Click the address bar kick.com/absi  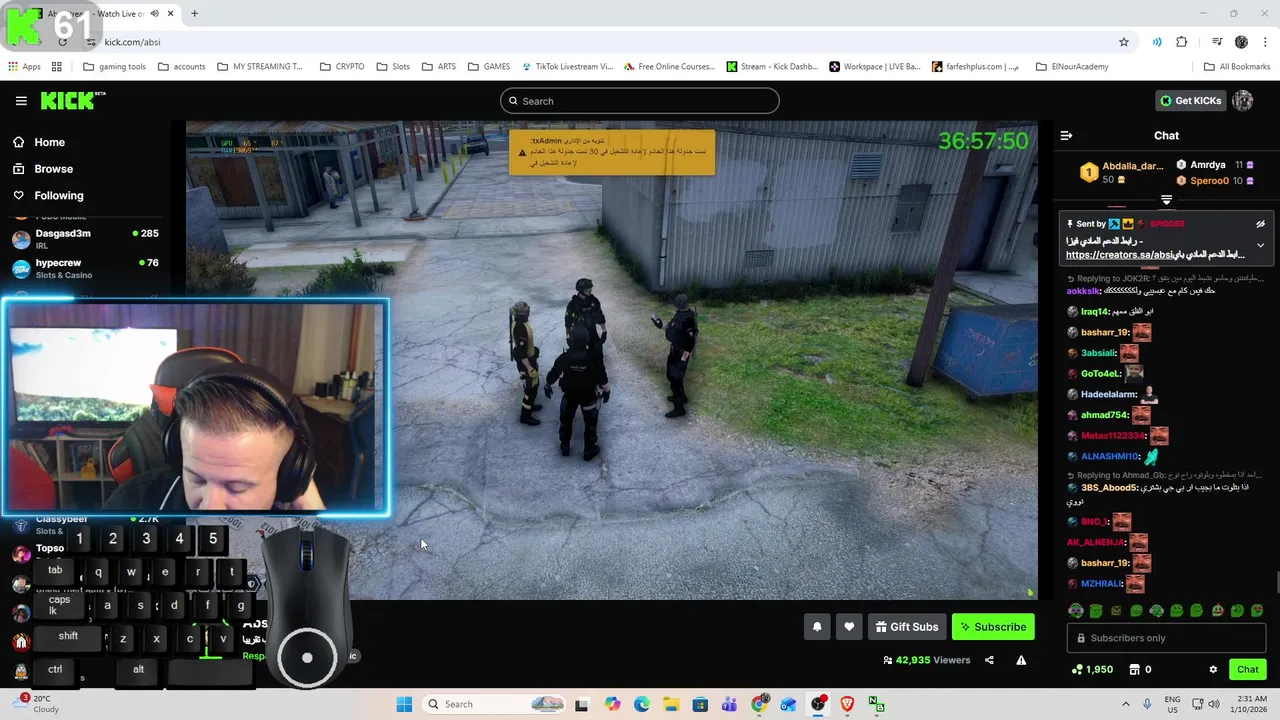(132, 42)
